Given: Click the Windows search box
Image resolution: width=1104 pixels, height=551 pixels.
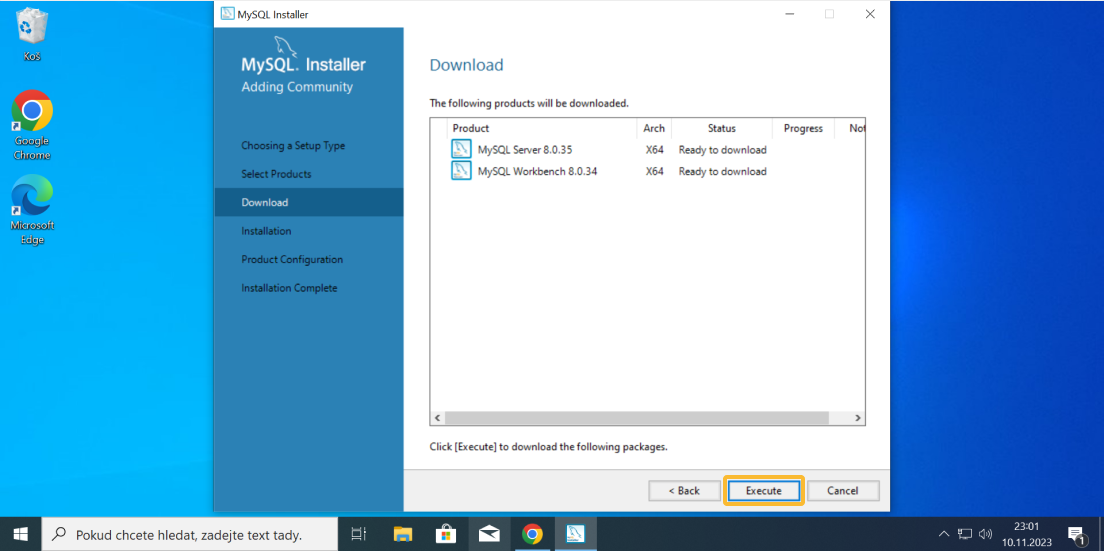Looking at the screenshot, I should tap(190, 534).
